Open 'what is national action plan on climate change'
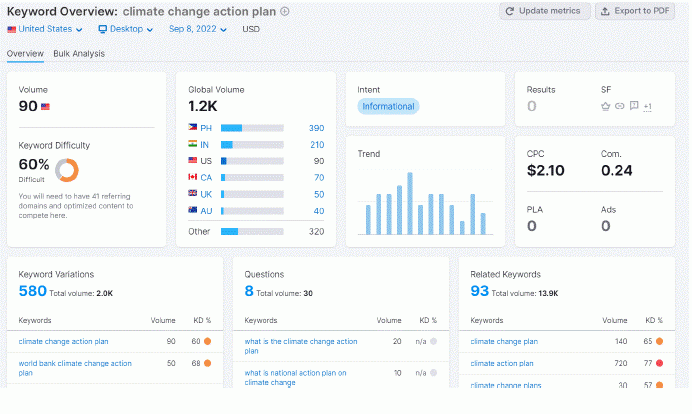 (295, 378)
